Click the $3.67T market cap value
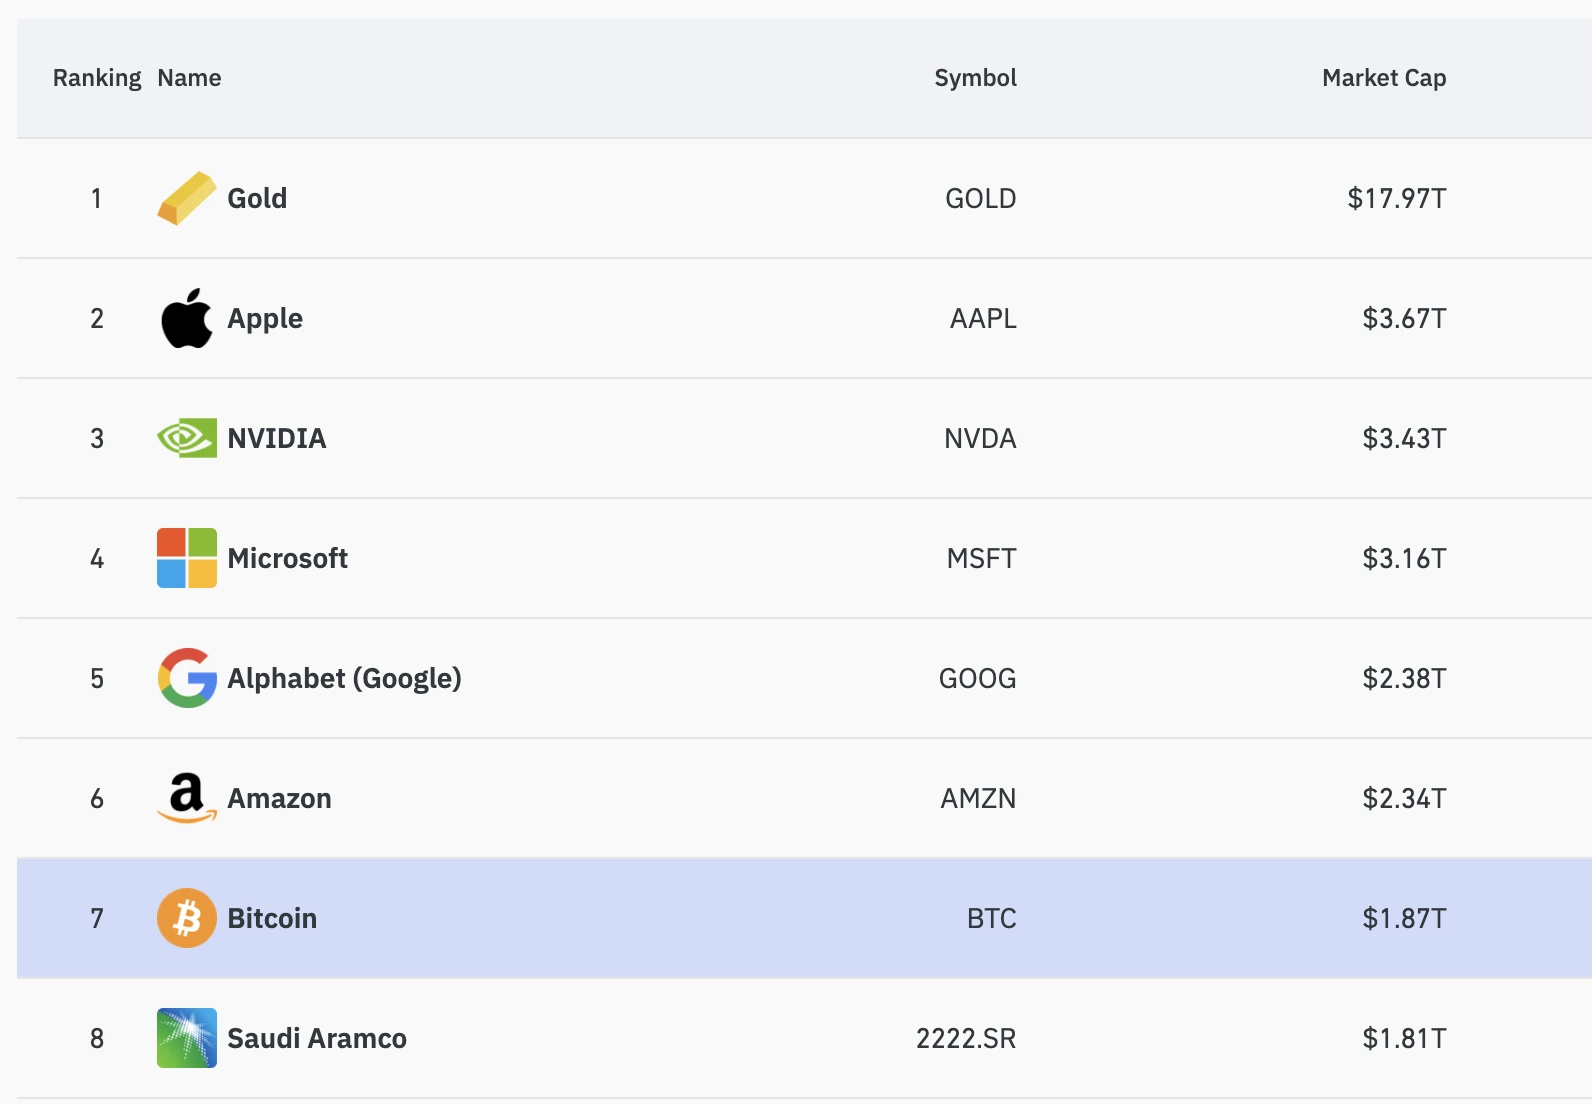1592x1104 pixels. (1404, 318)
